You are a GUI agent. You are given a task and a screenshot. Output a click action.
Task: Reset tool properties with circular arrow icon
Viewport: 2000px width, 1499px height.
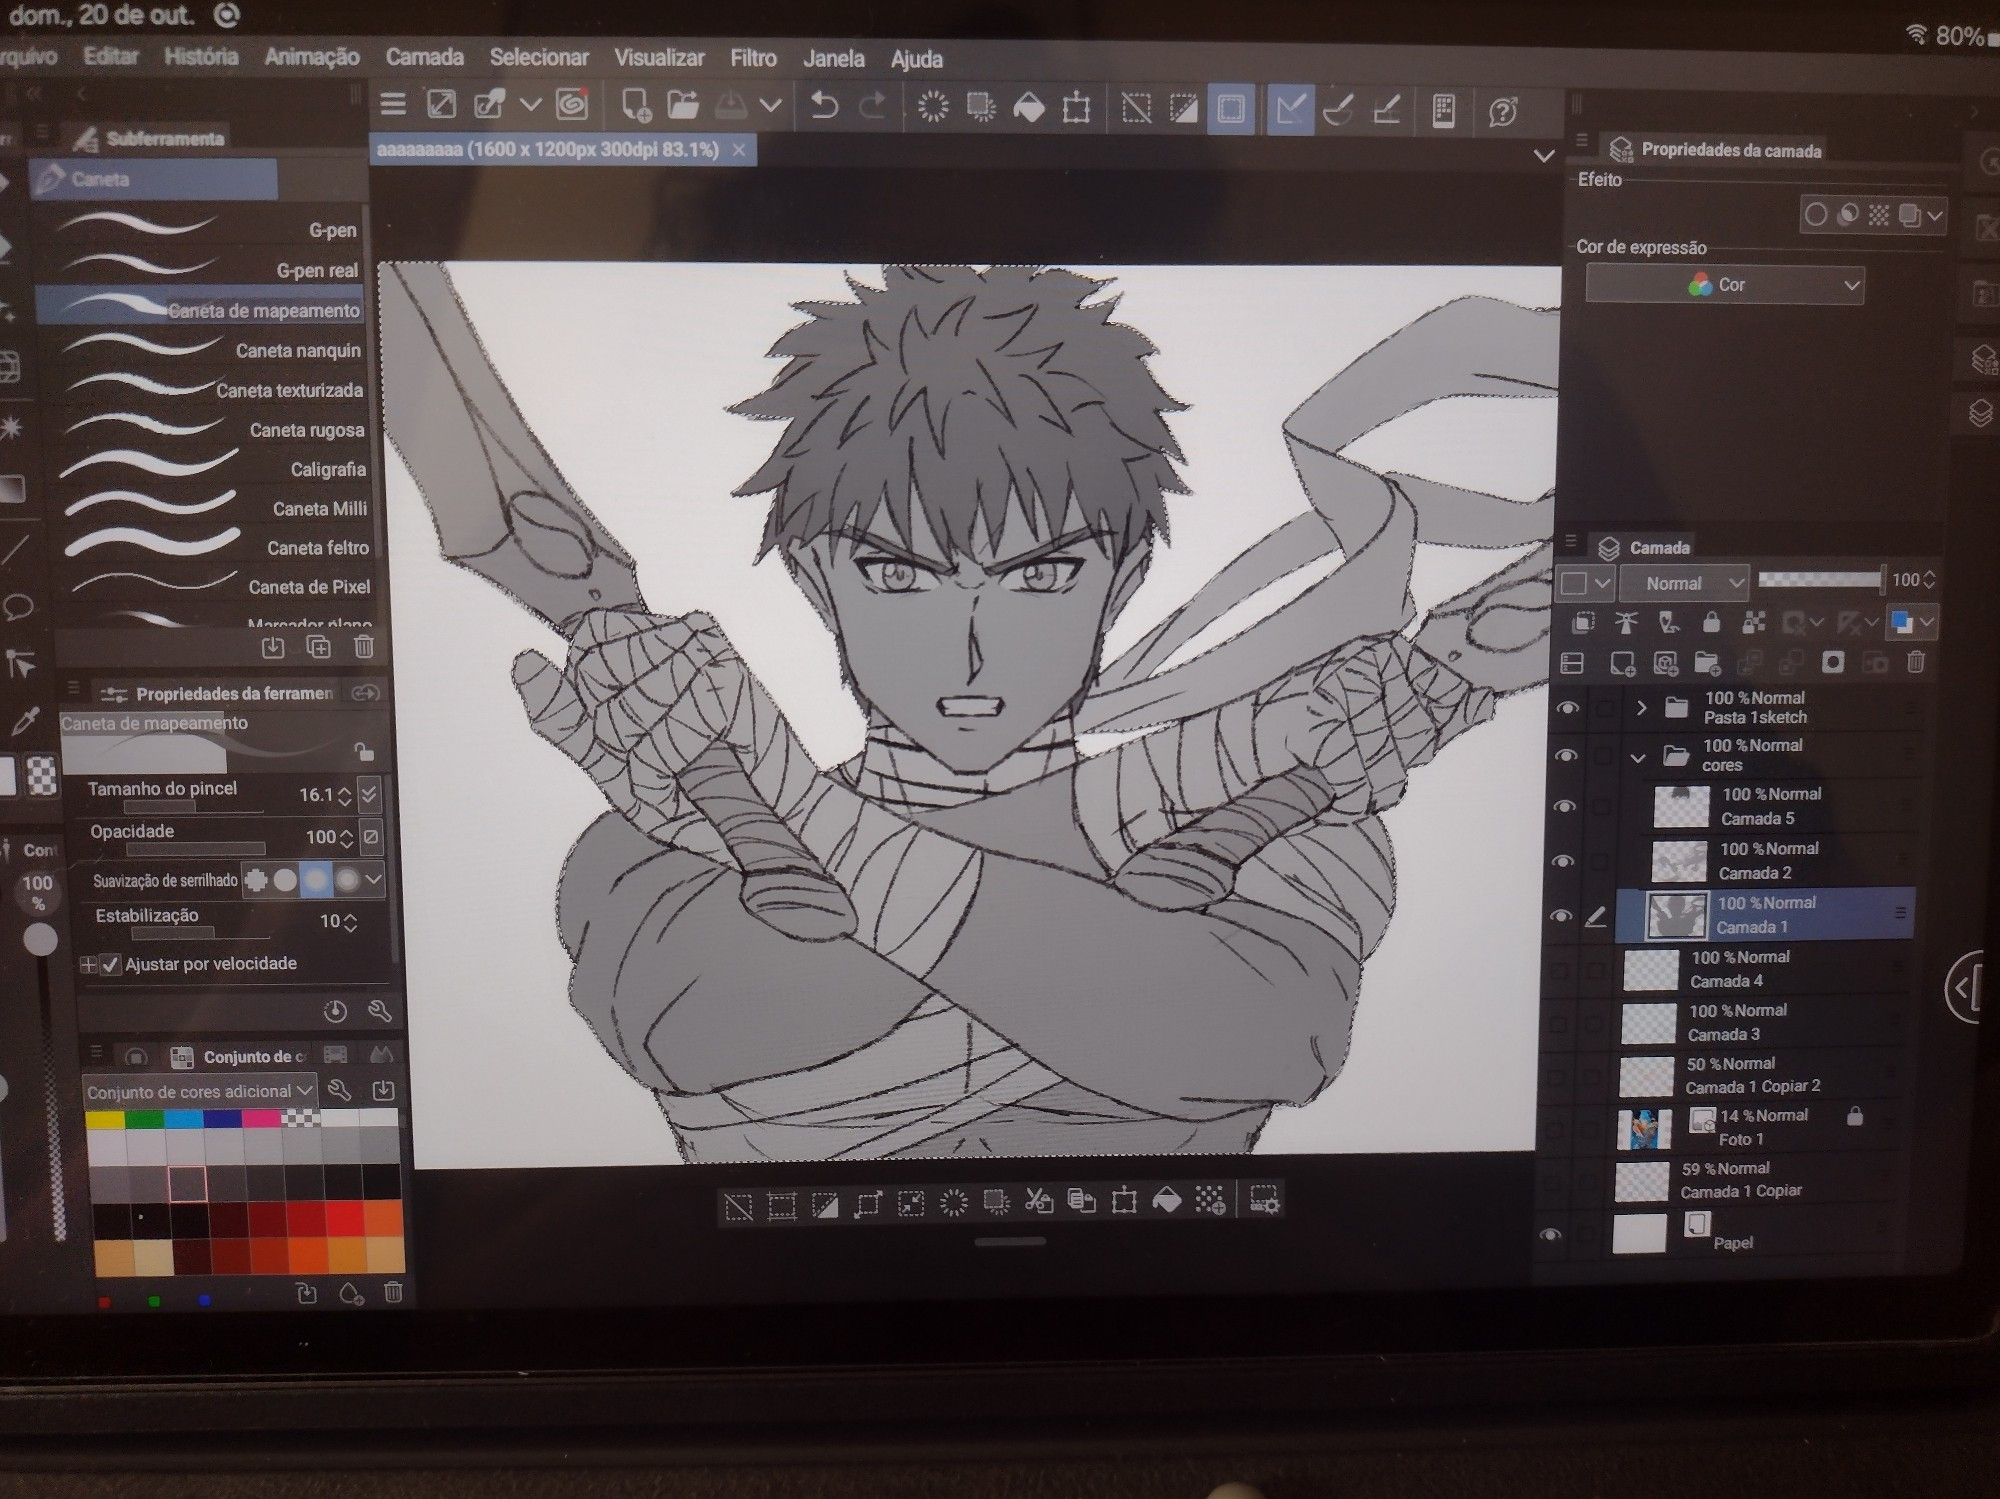pos(336,1012)
